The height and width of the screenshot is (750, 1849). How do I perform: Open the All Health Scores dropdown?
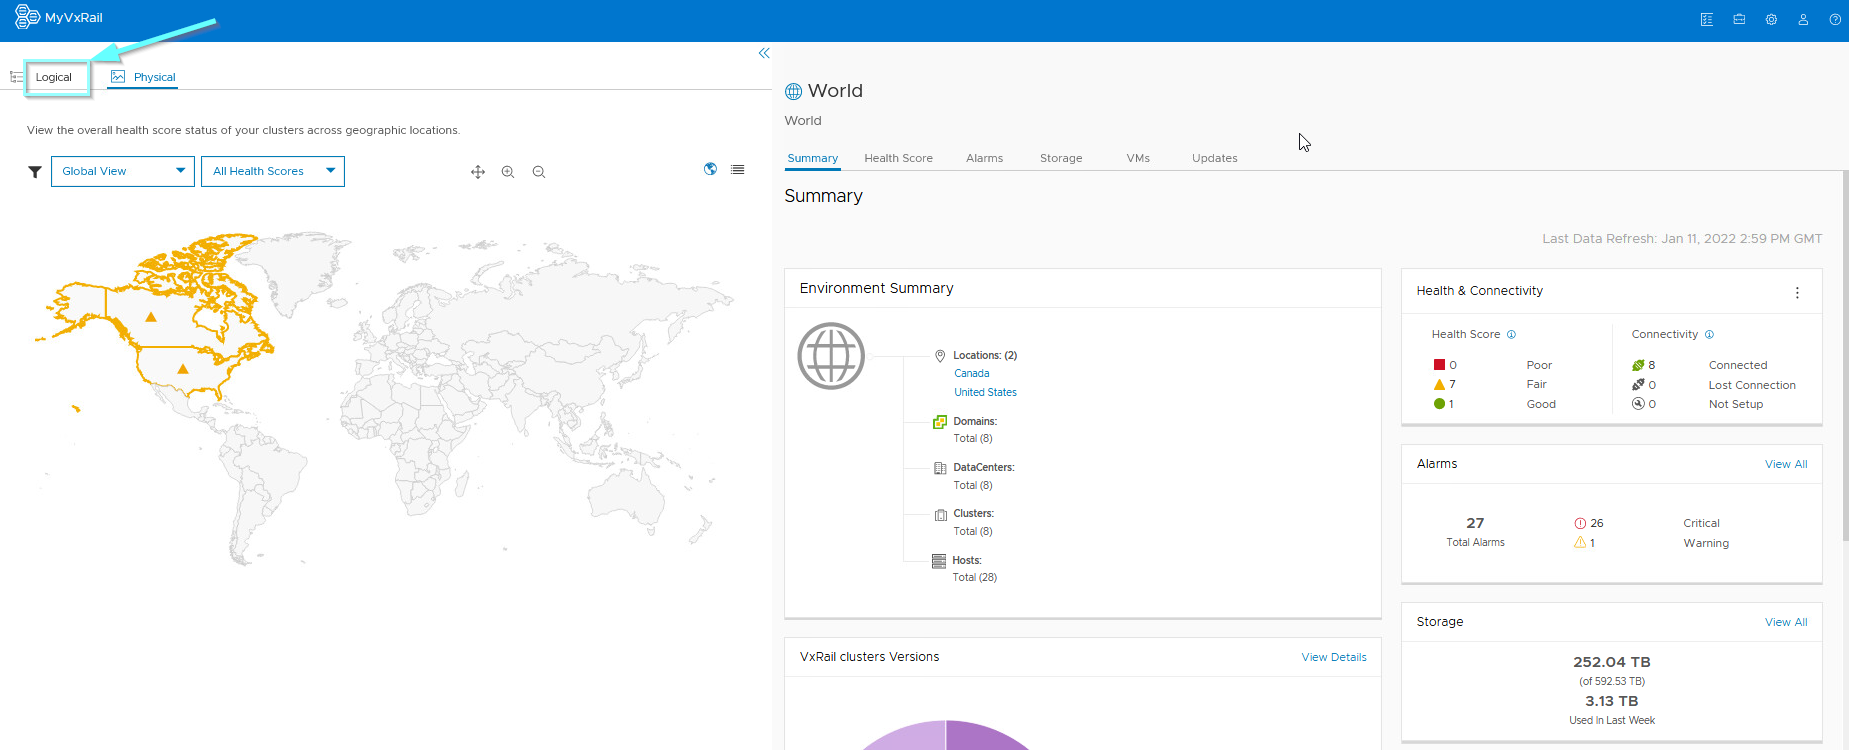pos(273,171)
